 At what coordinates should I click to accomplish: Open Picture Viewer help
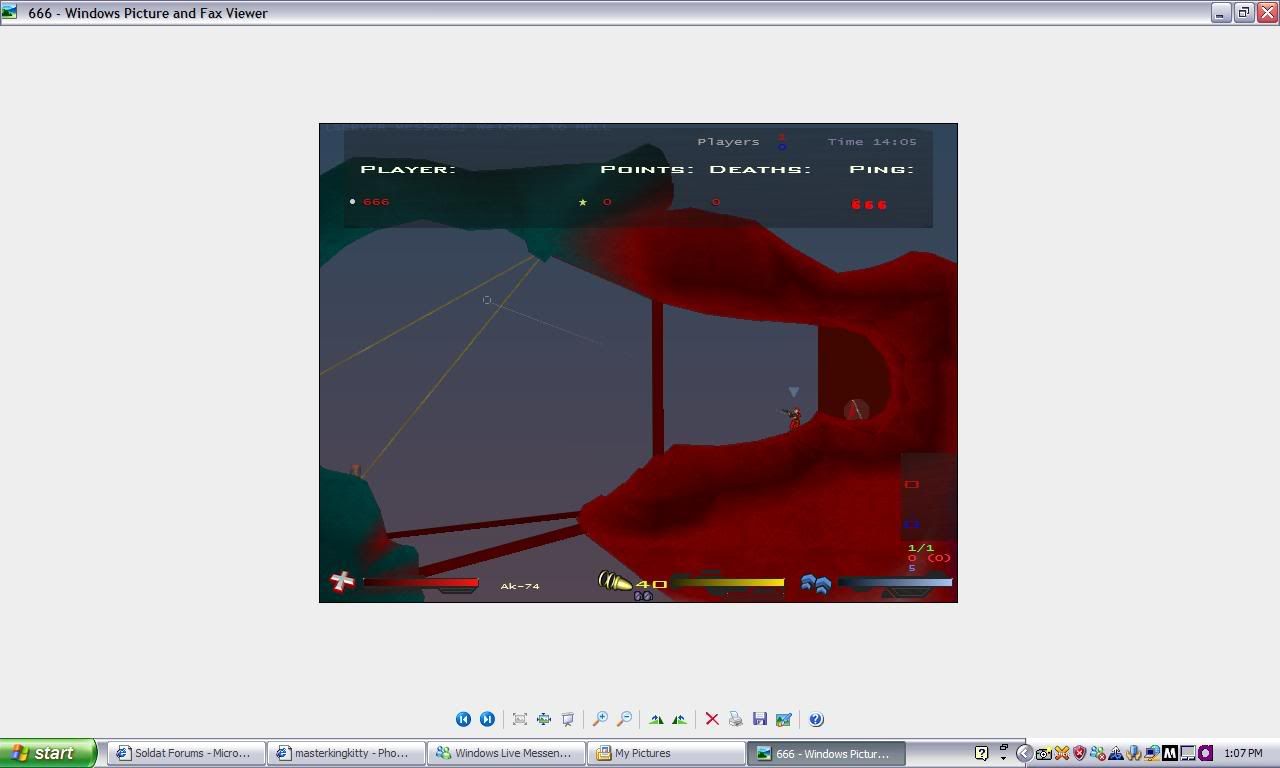tap(816, 719)
